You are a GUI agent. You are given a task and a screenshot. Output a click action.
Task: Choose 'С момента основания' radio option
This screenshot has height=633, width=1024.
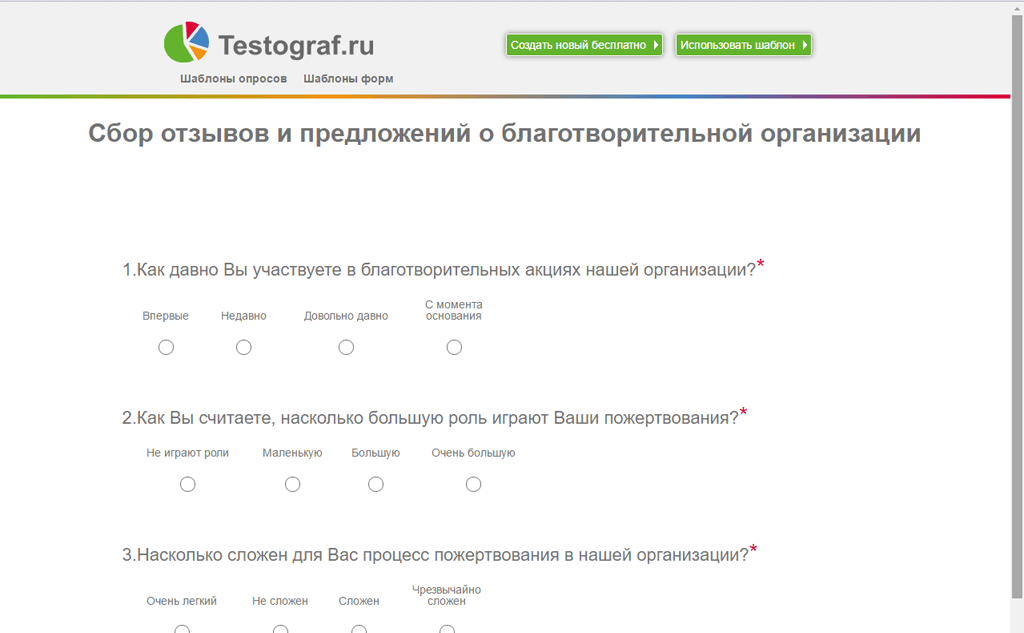[x=454, y=347]
